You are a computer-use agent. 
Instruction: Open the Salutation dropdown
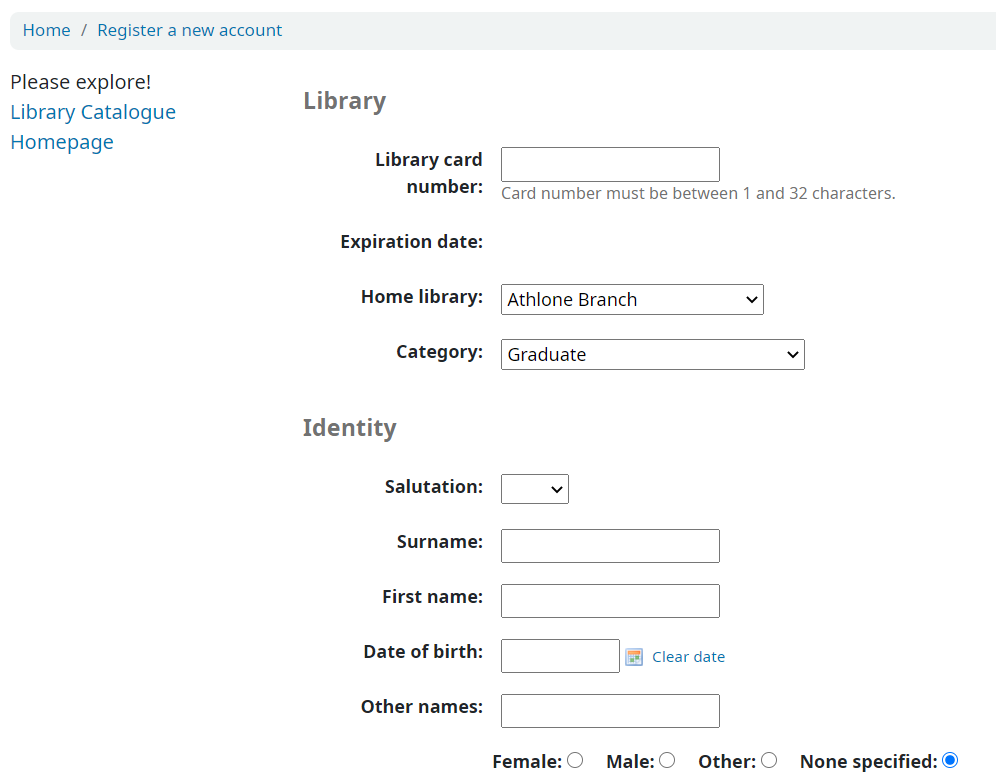(x=535, y=489)
